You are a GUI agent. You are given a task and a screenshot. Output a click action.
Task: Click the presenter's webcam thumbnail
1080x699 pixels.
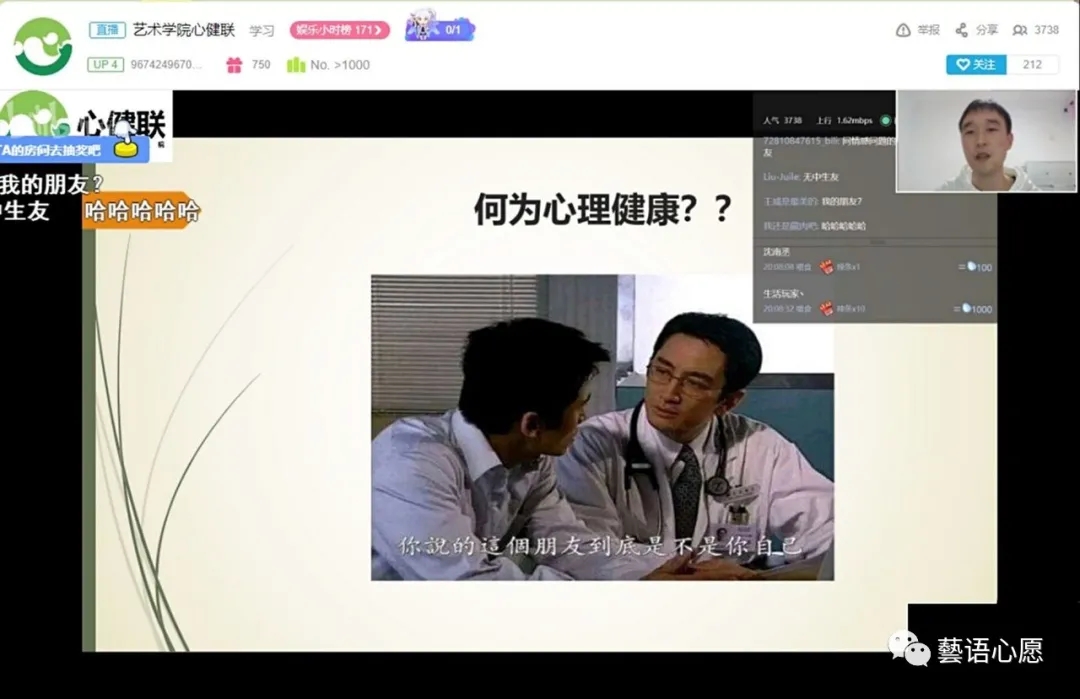[985, 140]
